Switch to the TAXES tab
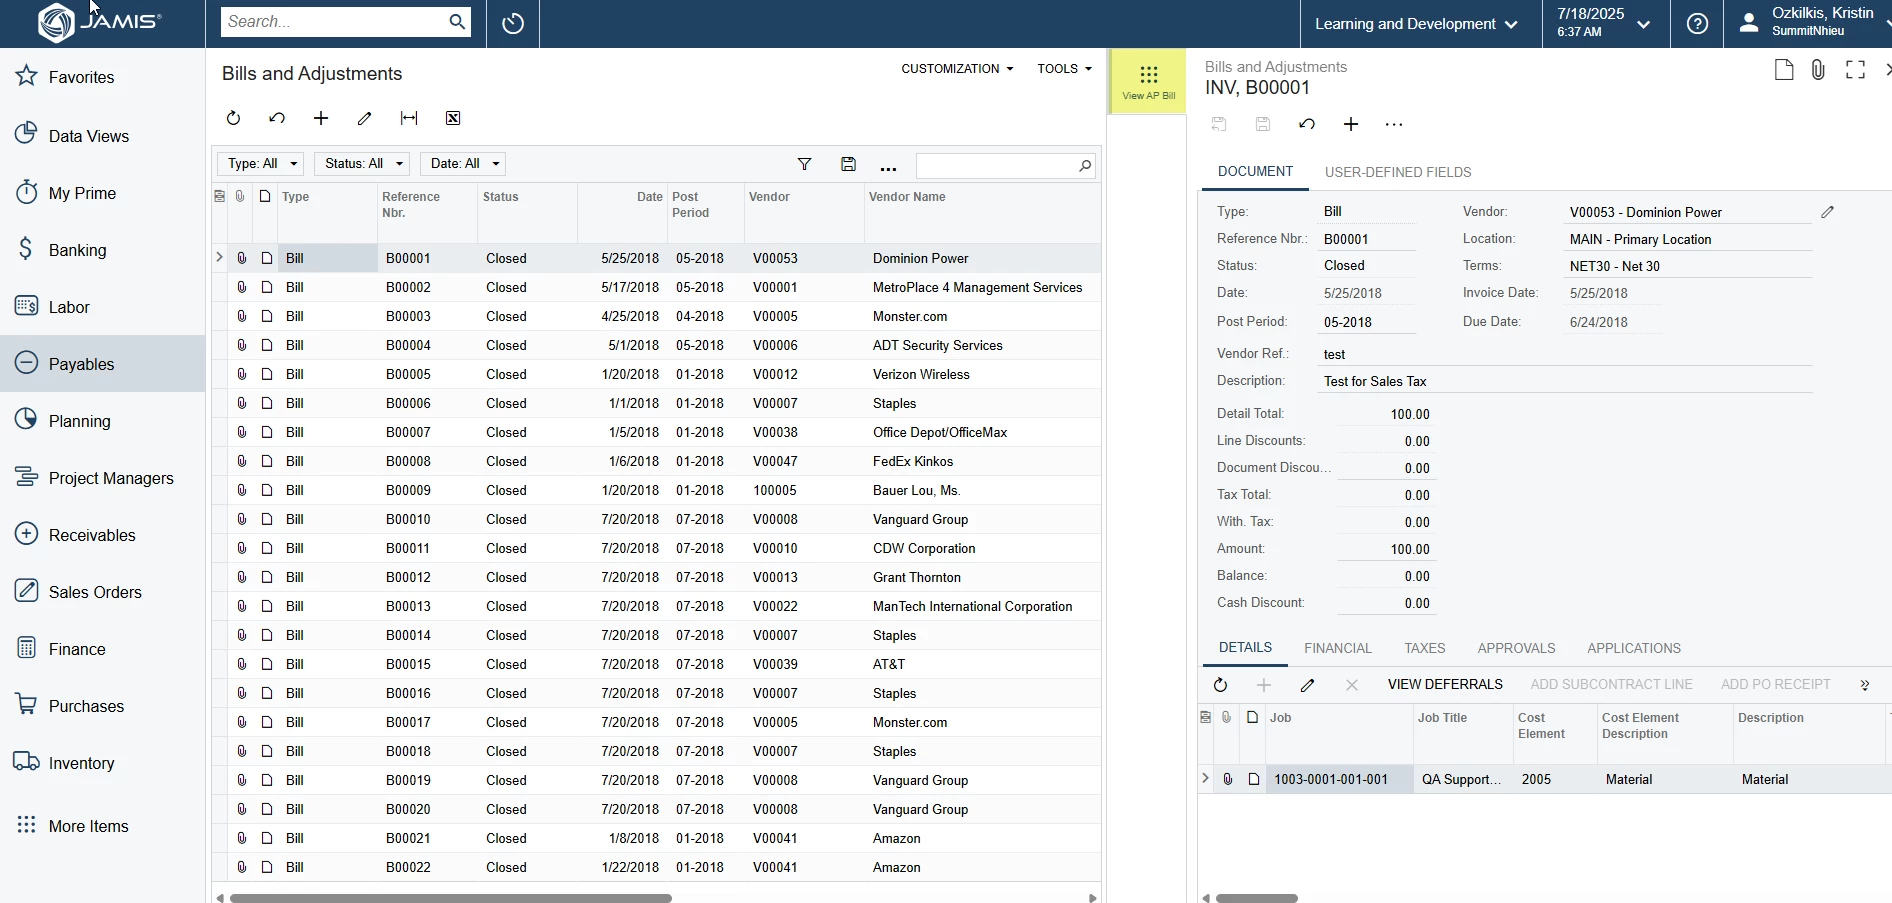Image resolution: width=1892 pixels, height=903 pixels. click(x=1425, y=648)
